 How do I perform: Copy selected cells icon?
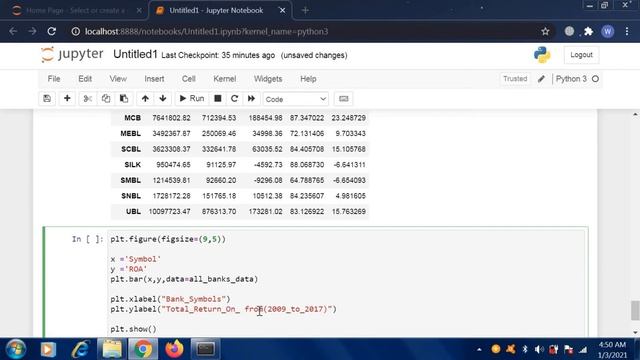(106, 99)
